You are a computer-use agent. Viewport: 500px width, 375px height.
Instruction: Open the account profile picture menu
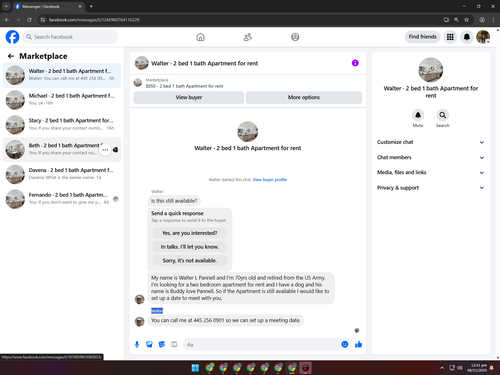pos(483,37)
